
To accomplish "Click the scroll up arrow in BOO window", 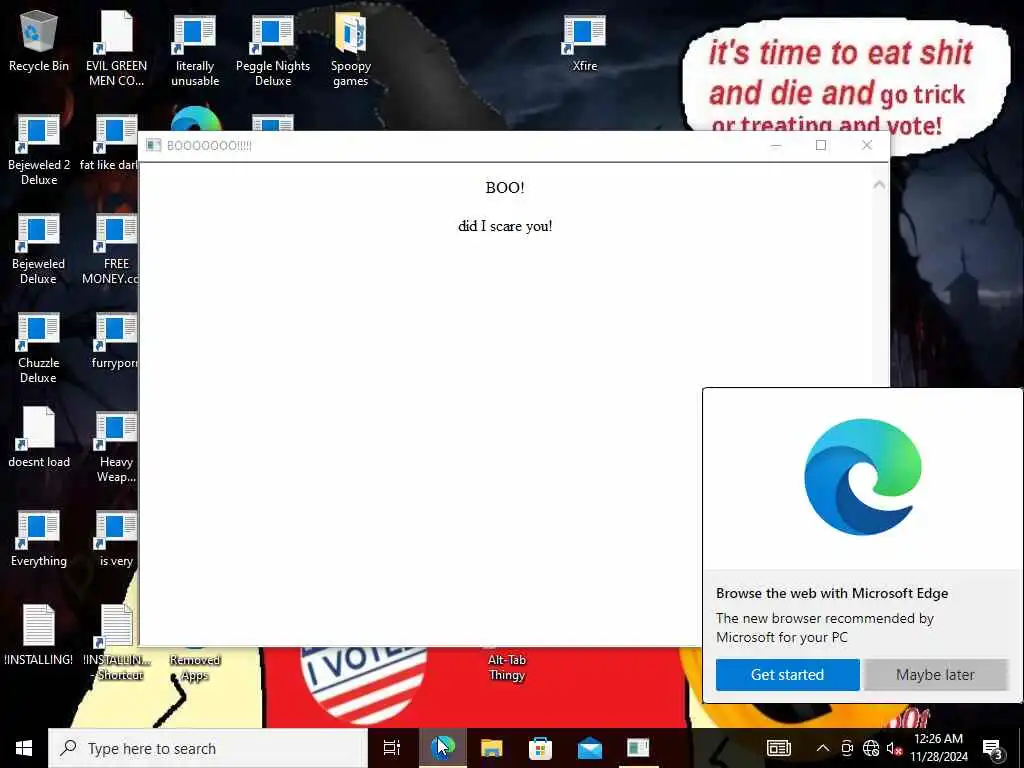I will 879,185.
